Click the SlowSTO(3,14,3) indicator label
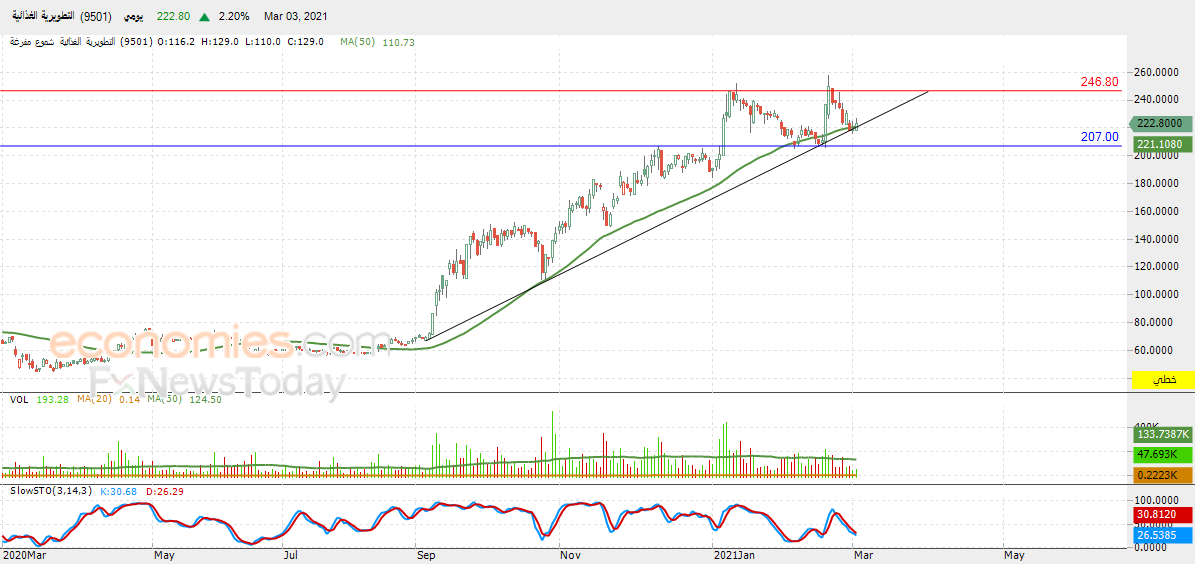 50,491
